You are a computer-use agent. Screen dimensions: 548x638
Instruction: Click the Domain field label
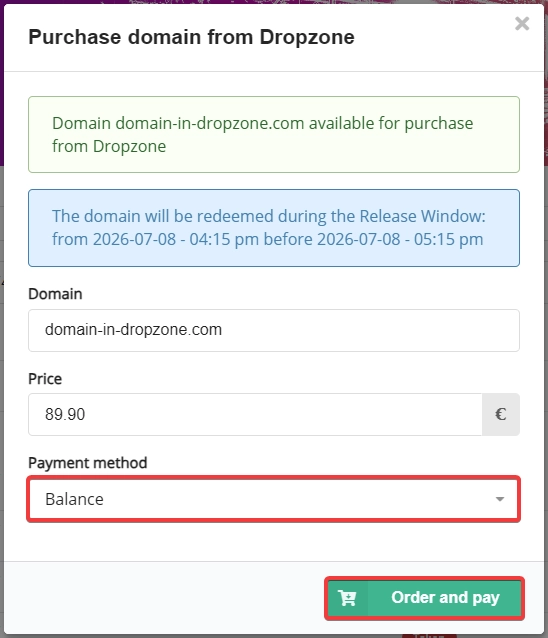(55, 294)
